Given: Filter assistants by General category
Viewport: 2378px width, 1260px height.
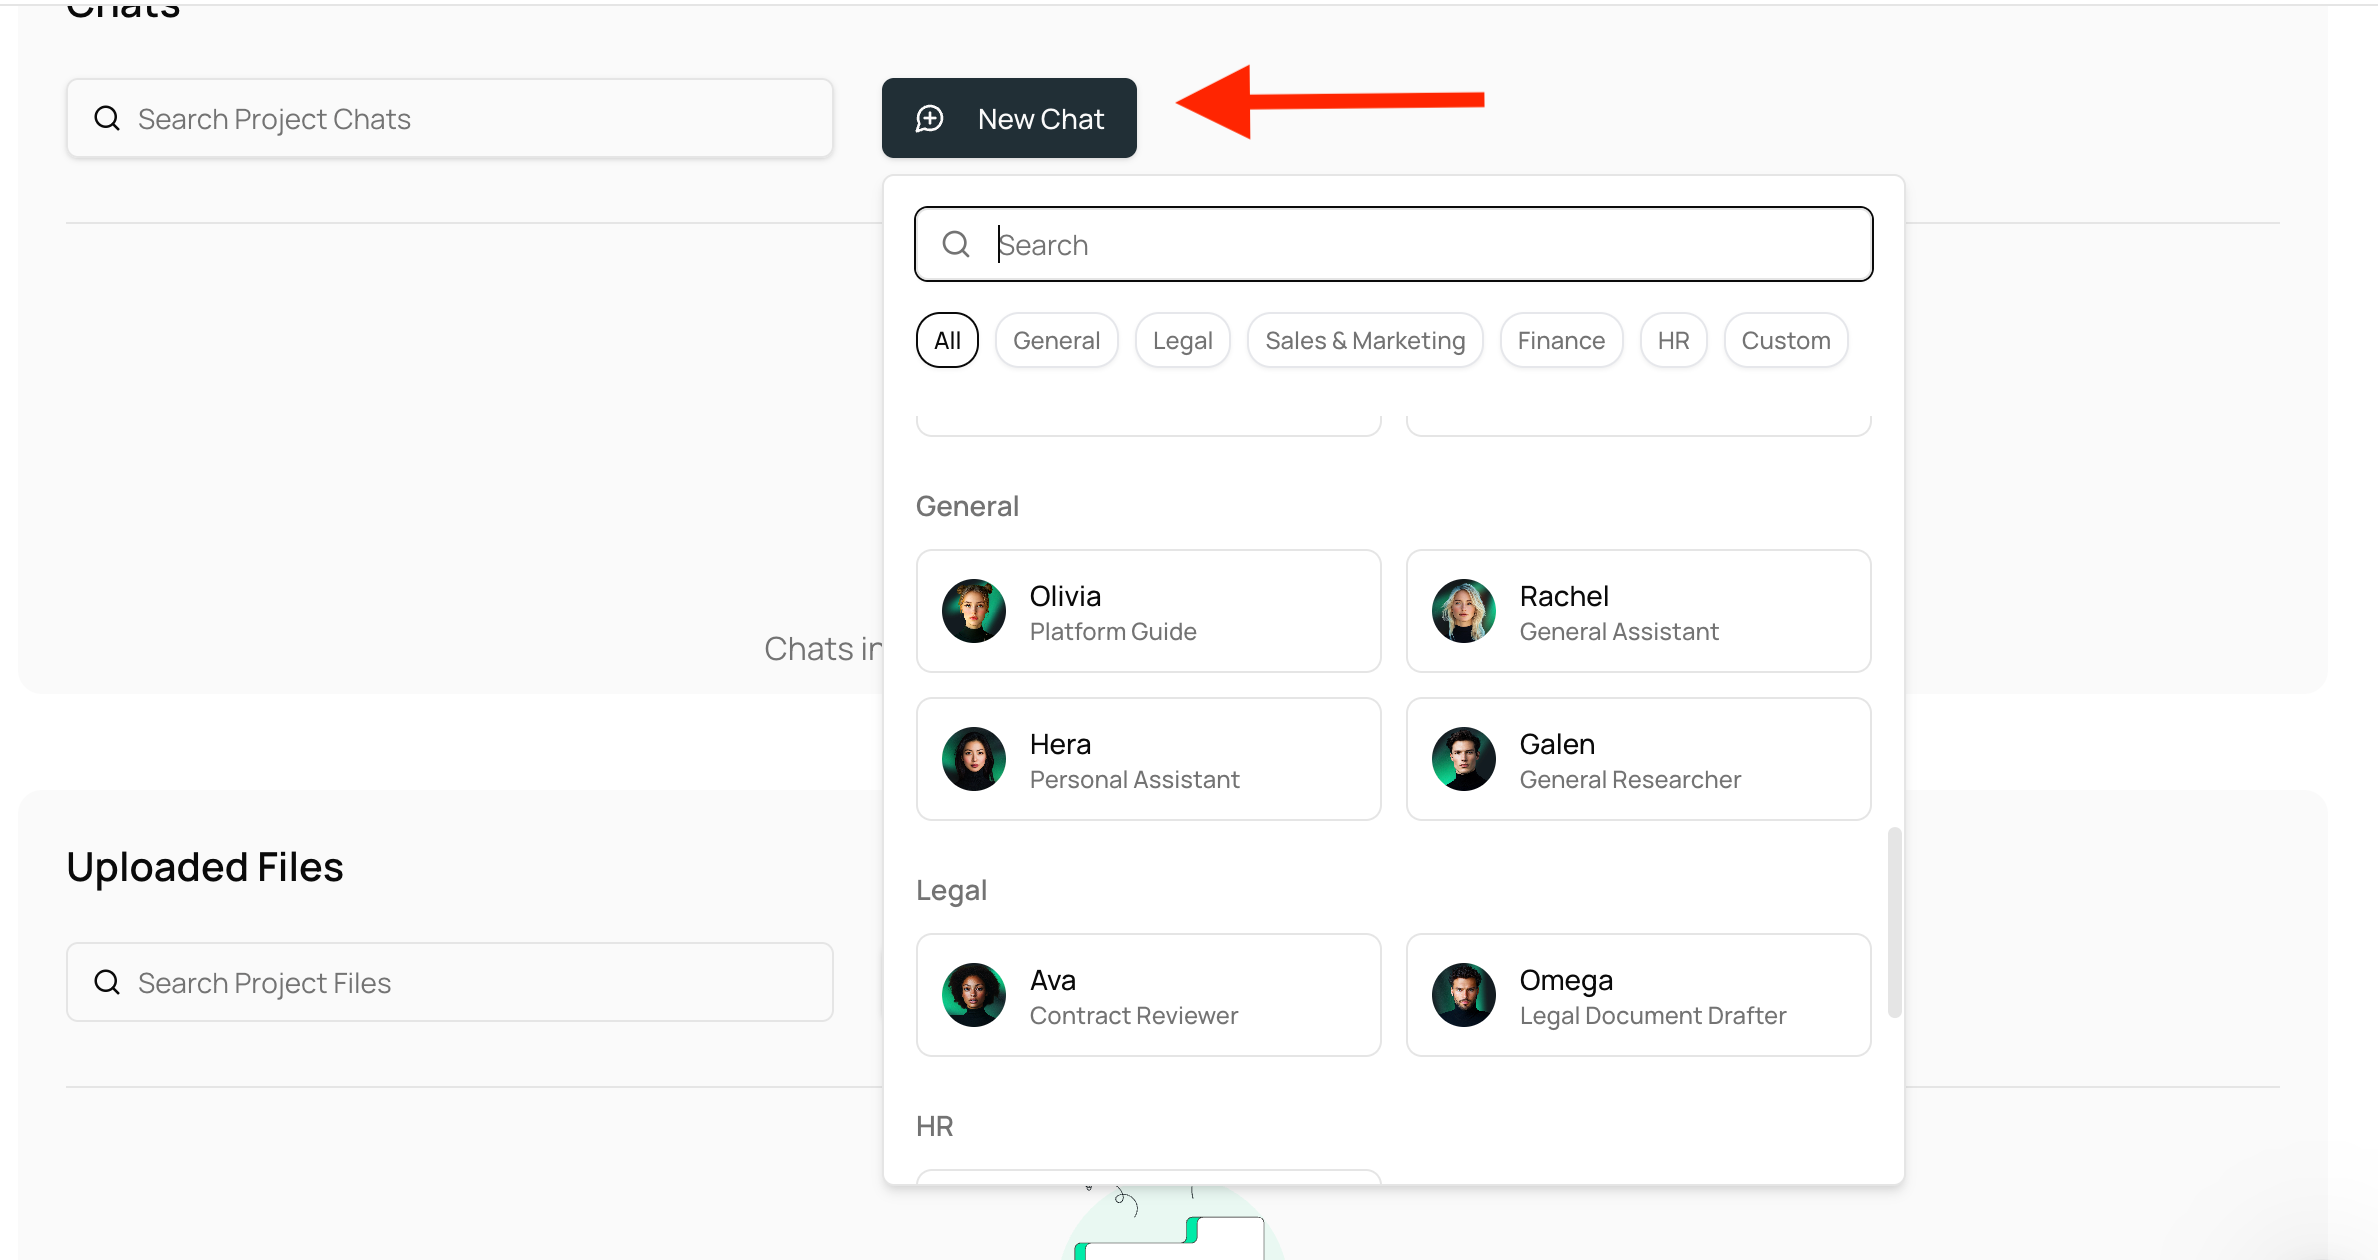Looking at the screenshot, I should pos(1056,341).
